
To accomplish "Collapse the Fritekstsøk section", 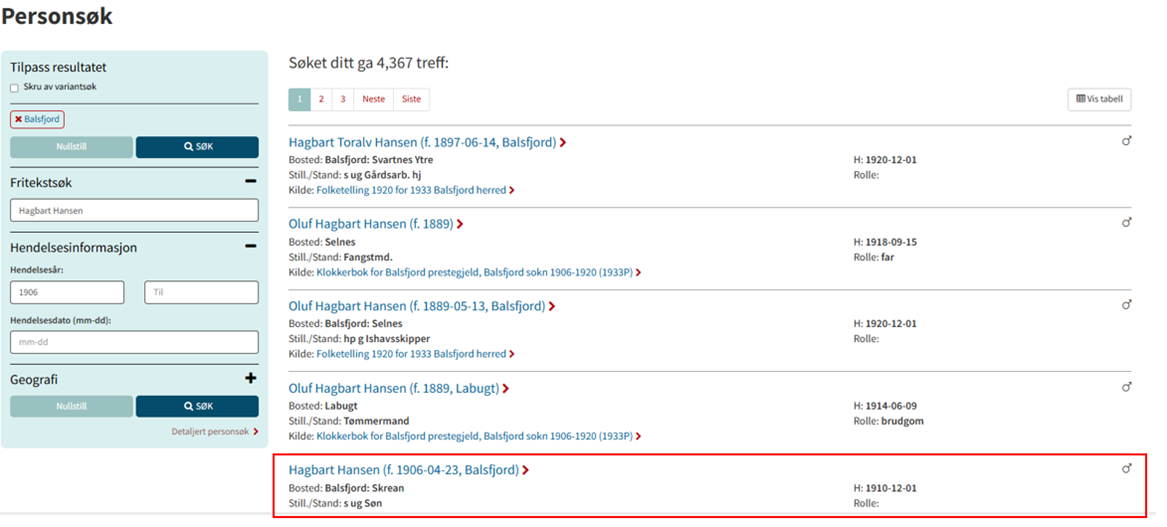I will [250, 183].
